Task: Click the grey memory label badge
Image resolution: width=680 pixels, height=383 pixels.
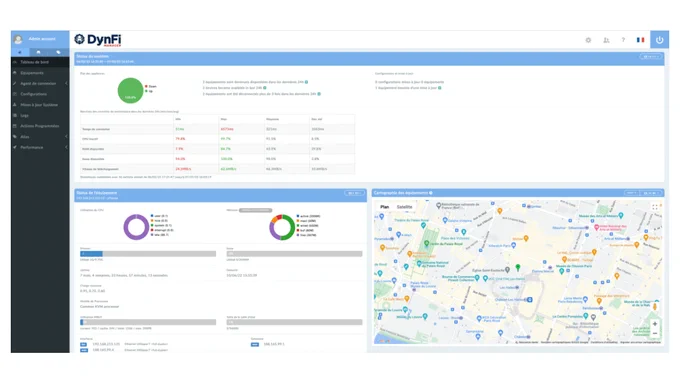Action: [x=256, y=210]
